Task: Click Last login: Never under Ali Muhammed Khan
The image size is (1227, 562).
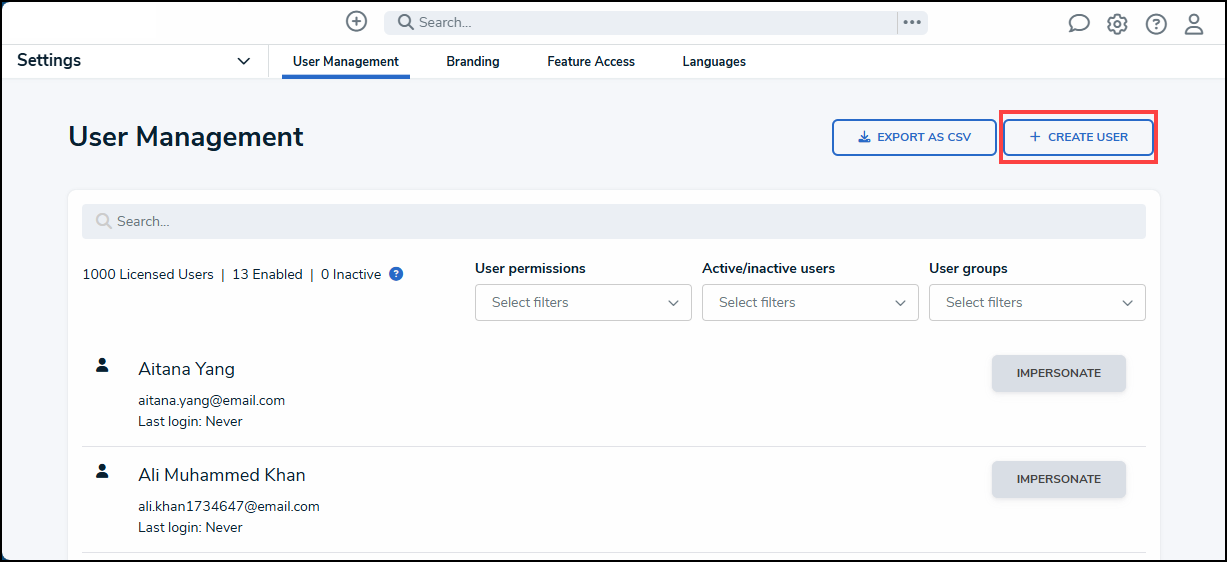Action: pos(190,527)
